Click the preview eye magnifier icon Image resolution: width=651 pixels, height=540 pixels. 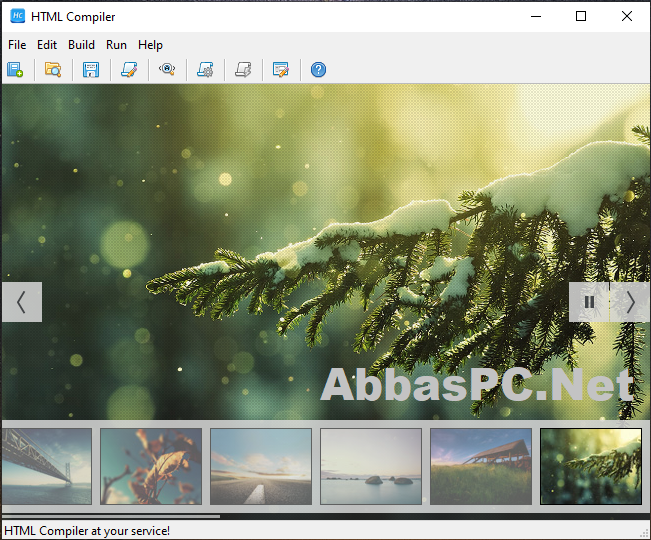(167, 69)
